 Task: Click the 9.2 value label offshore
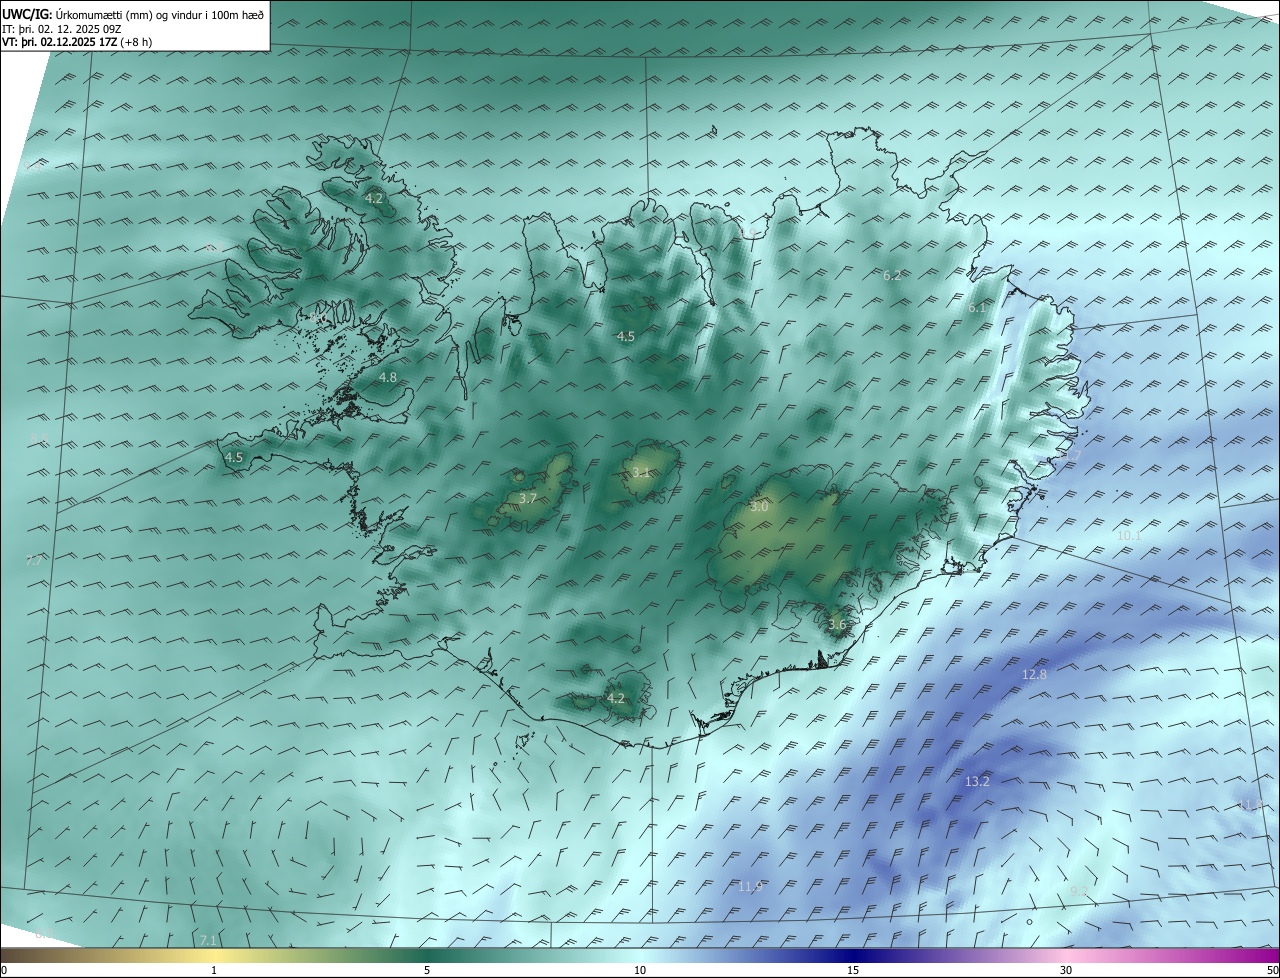click(1078, 891)
